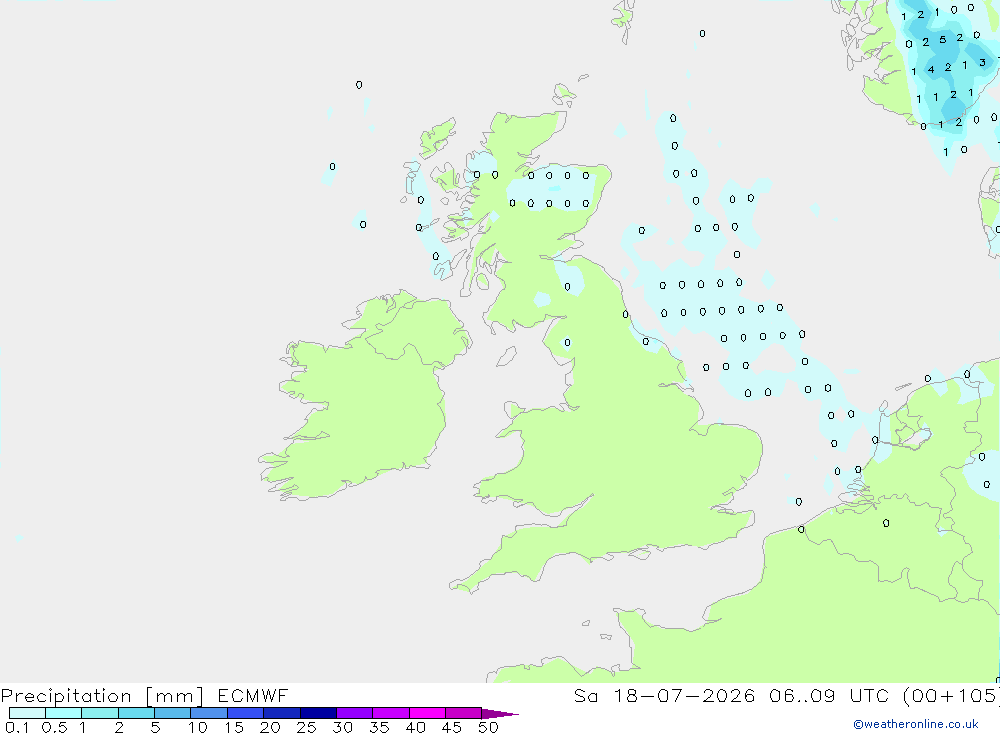The height and width of the screenshot is (733, 1000).
Task: Click the 'Sa 18-07-2026' date text
Action: [x=665, y=696]
